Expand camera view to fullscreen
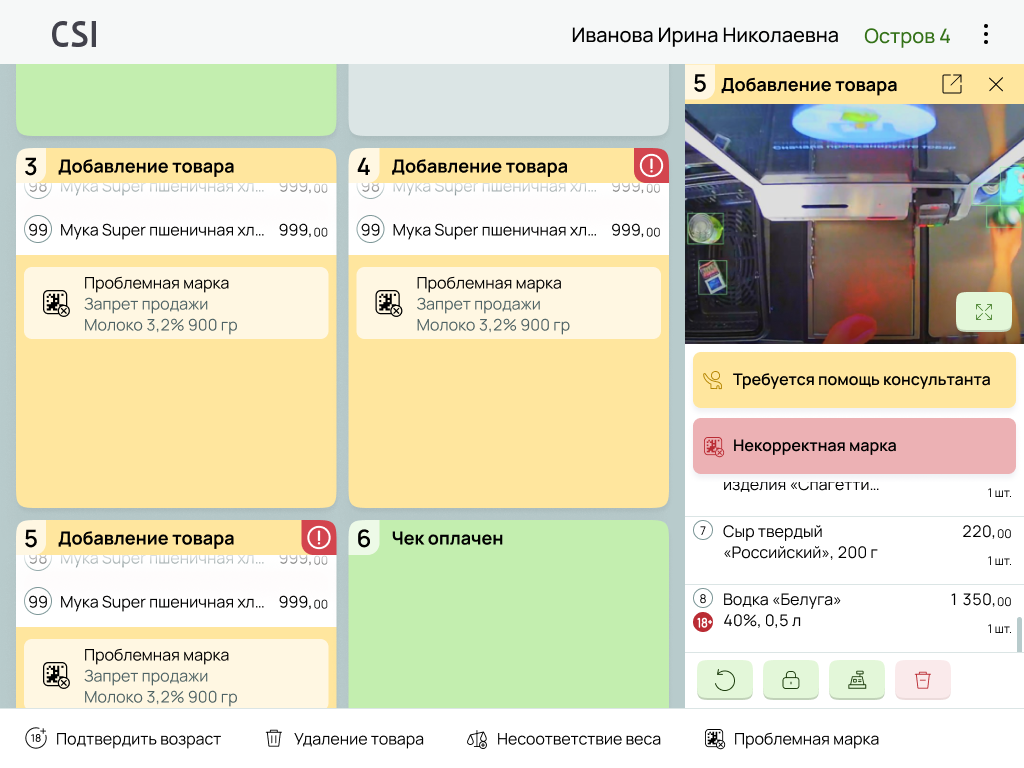Screen dimensions: 1024x768 pos(984,312)
